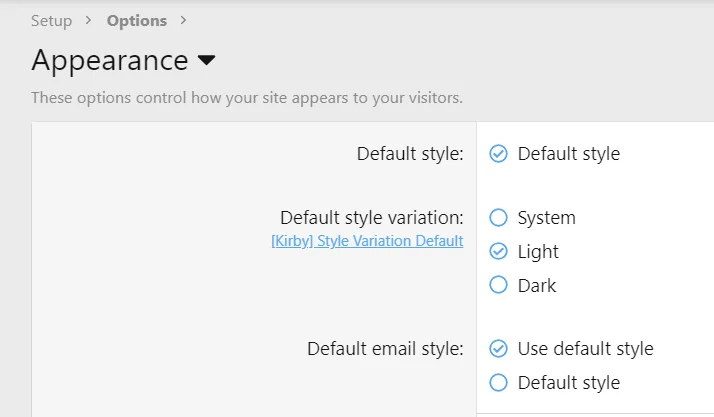Click the chevron after the Setup breadcrumb
Image resolution: width=714 pixels, height=417 pixels.
point(89,21)
